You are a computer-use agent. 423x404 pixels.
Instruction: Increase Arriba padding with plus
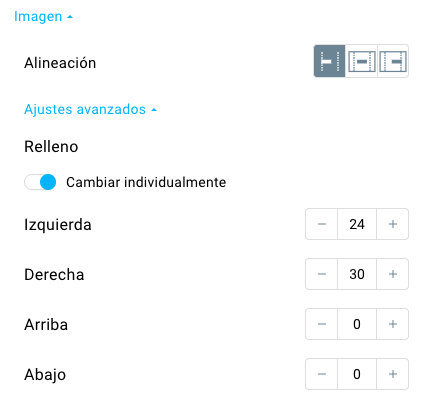click(393, 324)
